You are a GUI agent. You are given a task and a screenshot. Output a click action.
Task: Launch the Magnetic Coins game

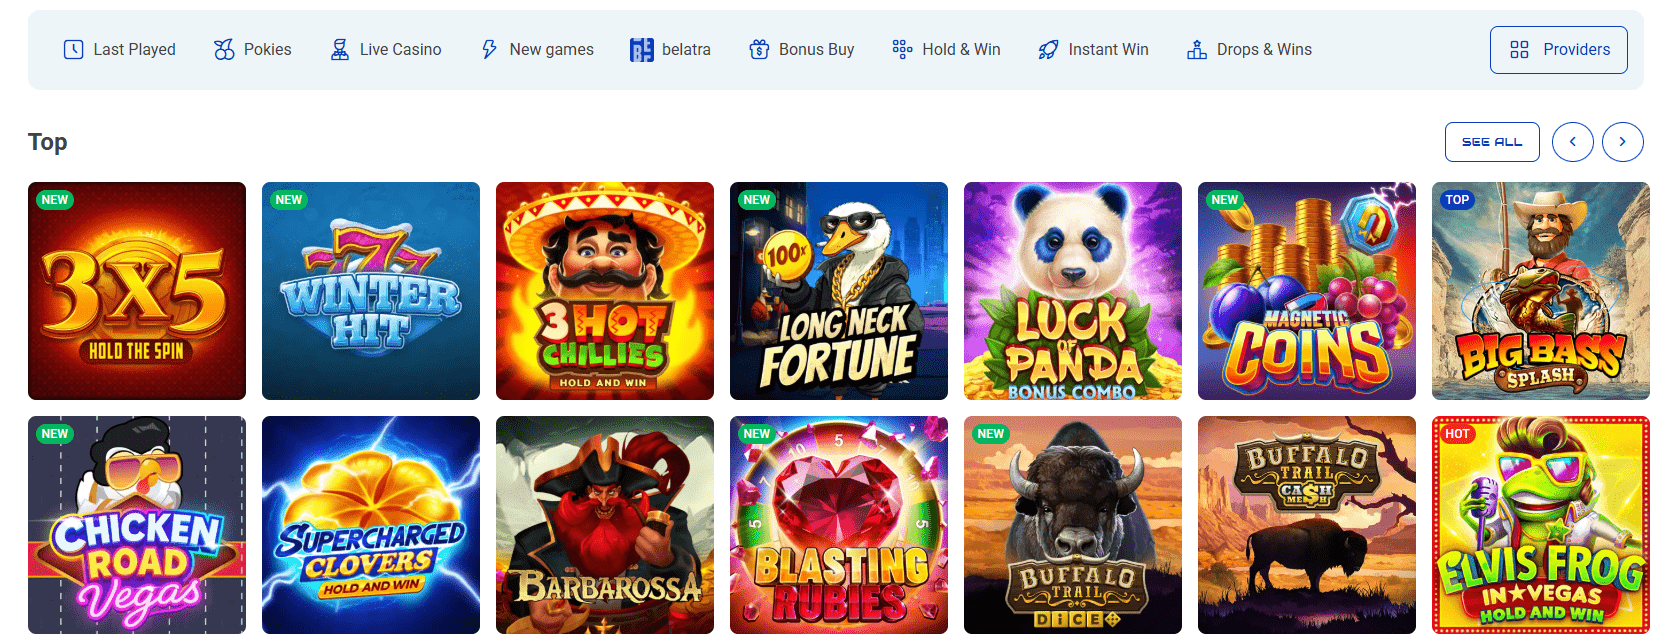(1307, 291)
